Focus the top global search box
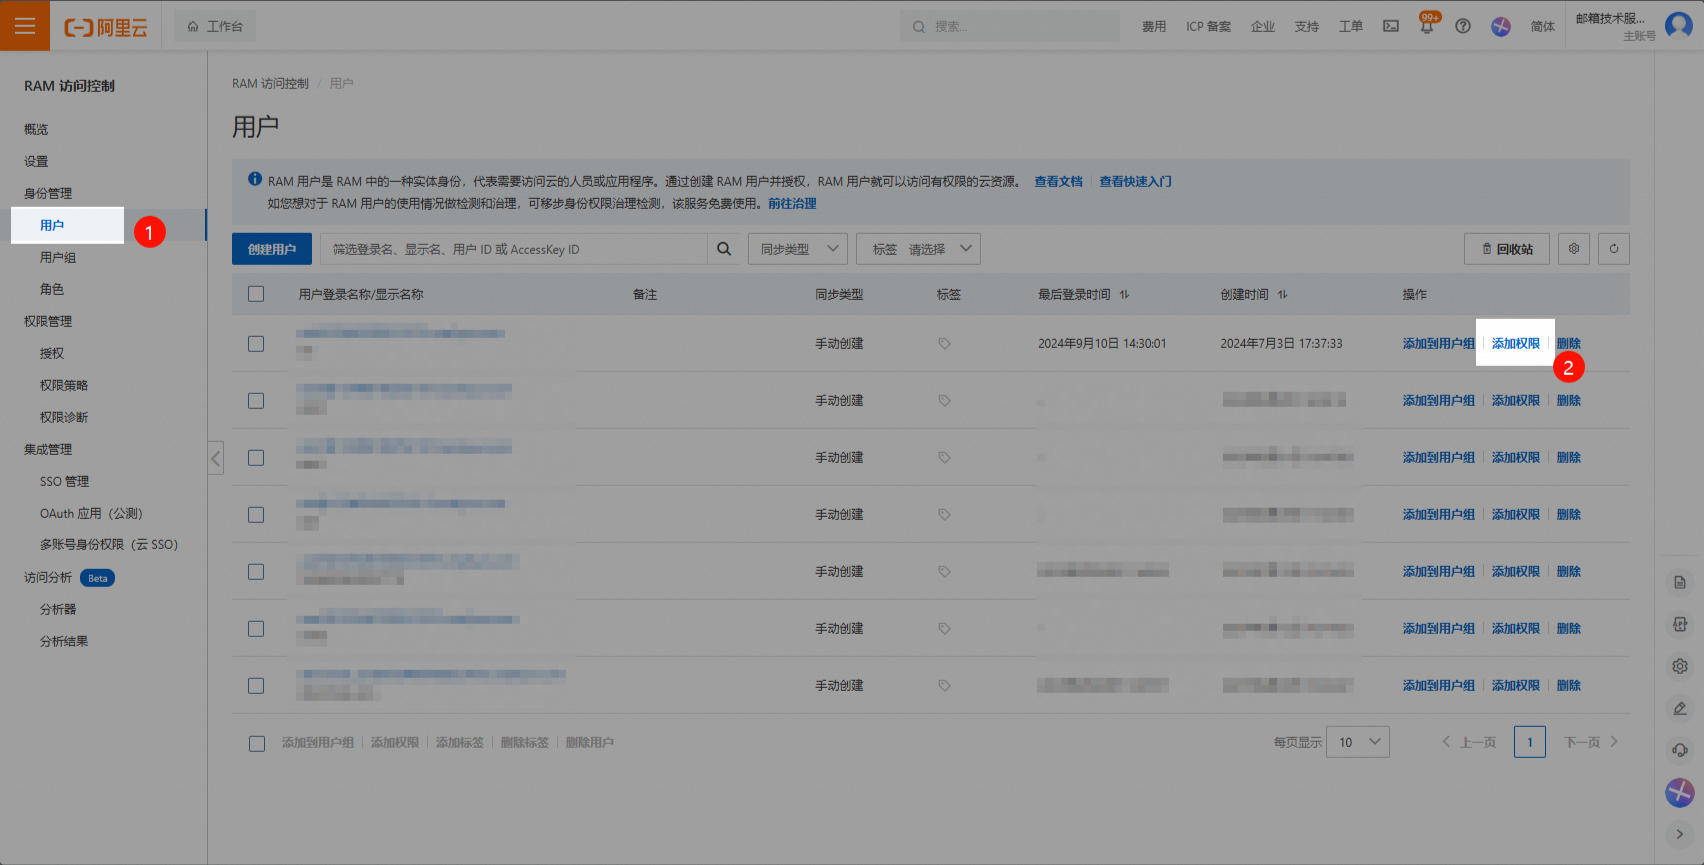 (x=1010, y=27)
